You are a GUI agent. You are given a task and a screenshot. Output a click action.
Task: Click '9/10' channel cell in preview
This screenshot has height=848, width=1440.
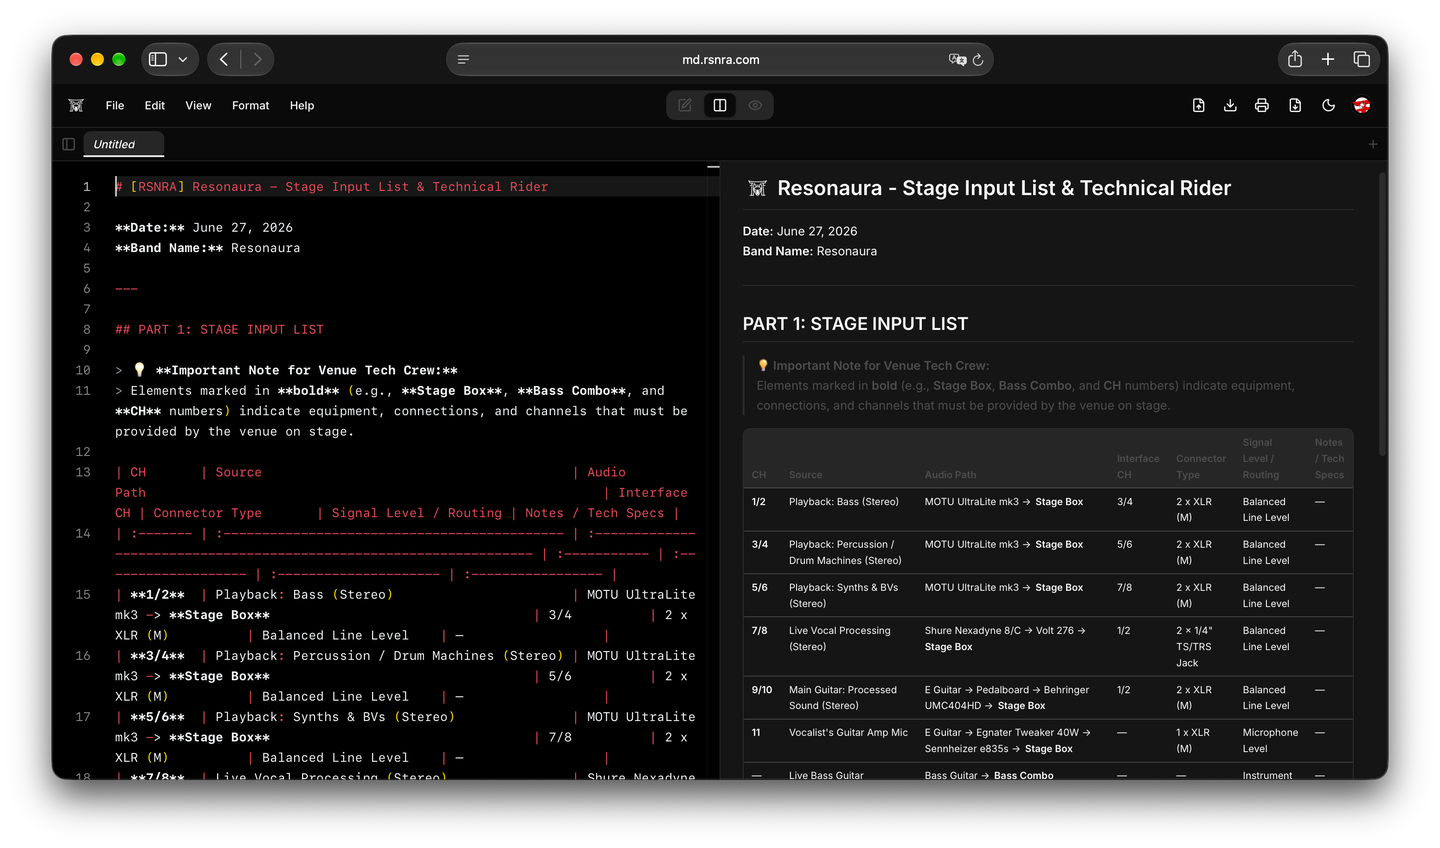762,690
